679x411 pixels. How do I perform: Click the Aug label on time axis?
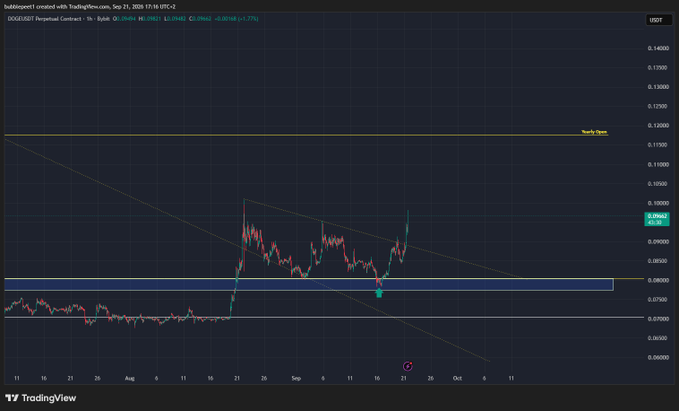(129, 378)
